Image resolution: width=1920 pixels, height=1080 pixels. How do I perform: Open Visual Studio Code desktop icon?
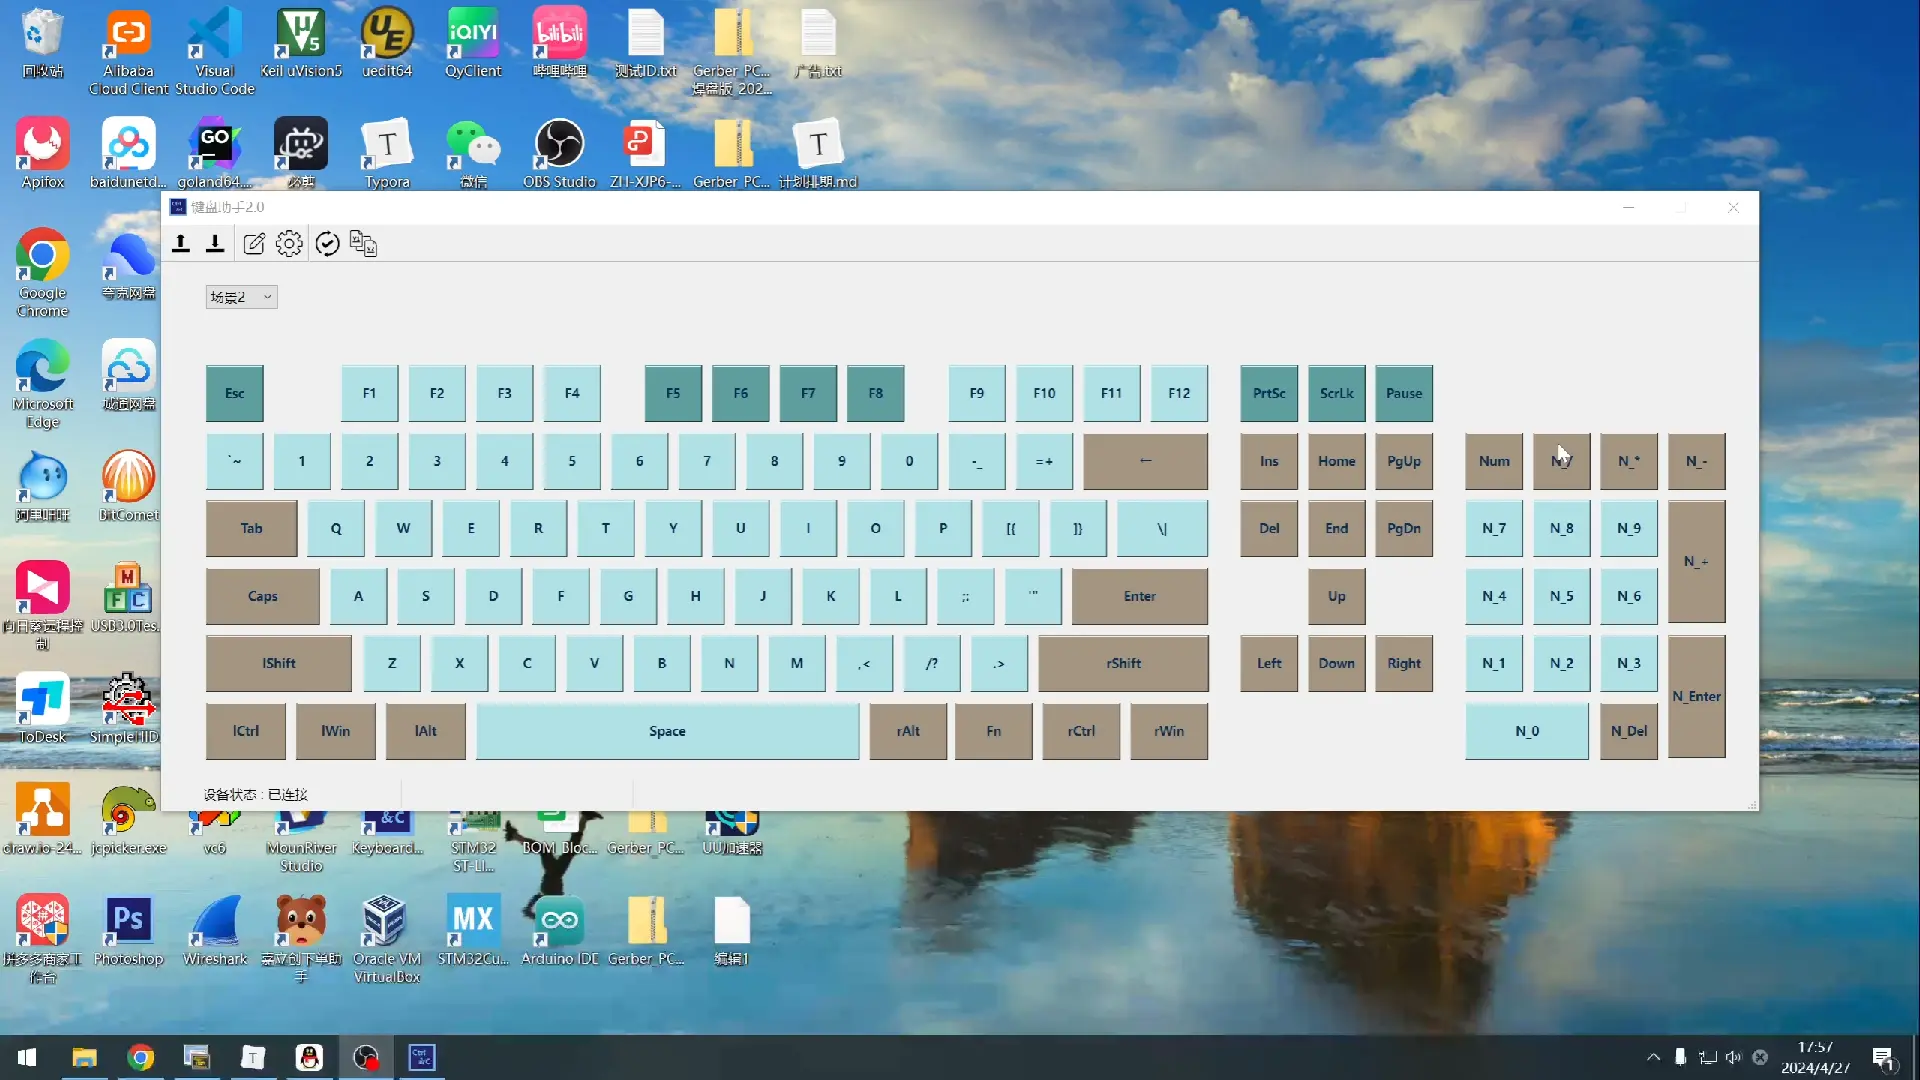click(215, 50)
